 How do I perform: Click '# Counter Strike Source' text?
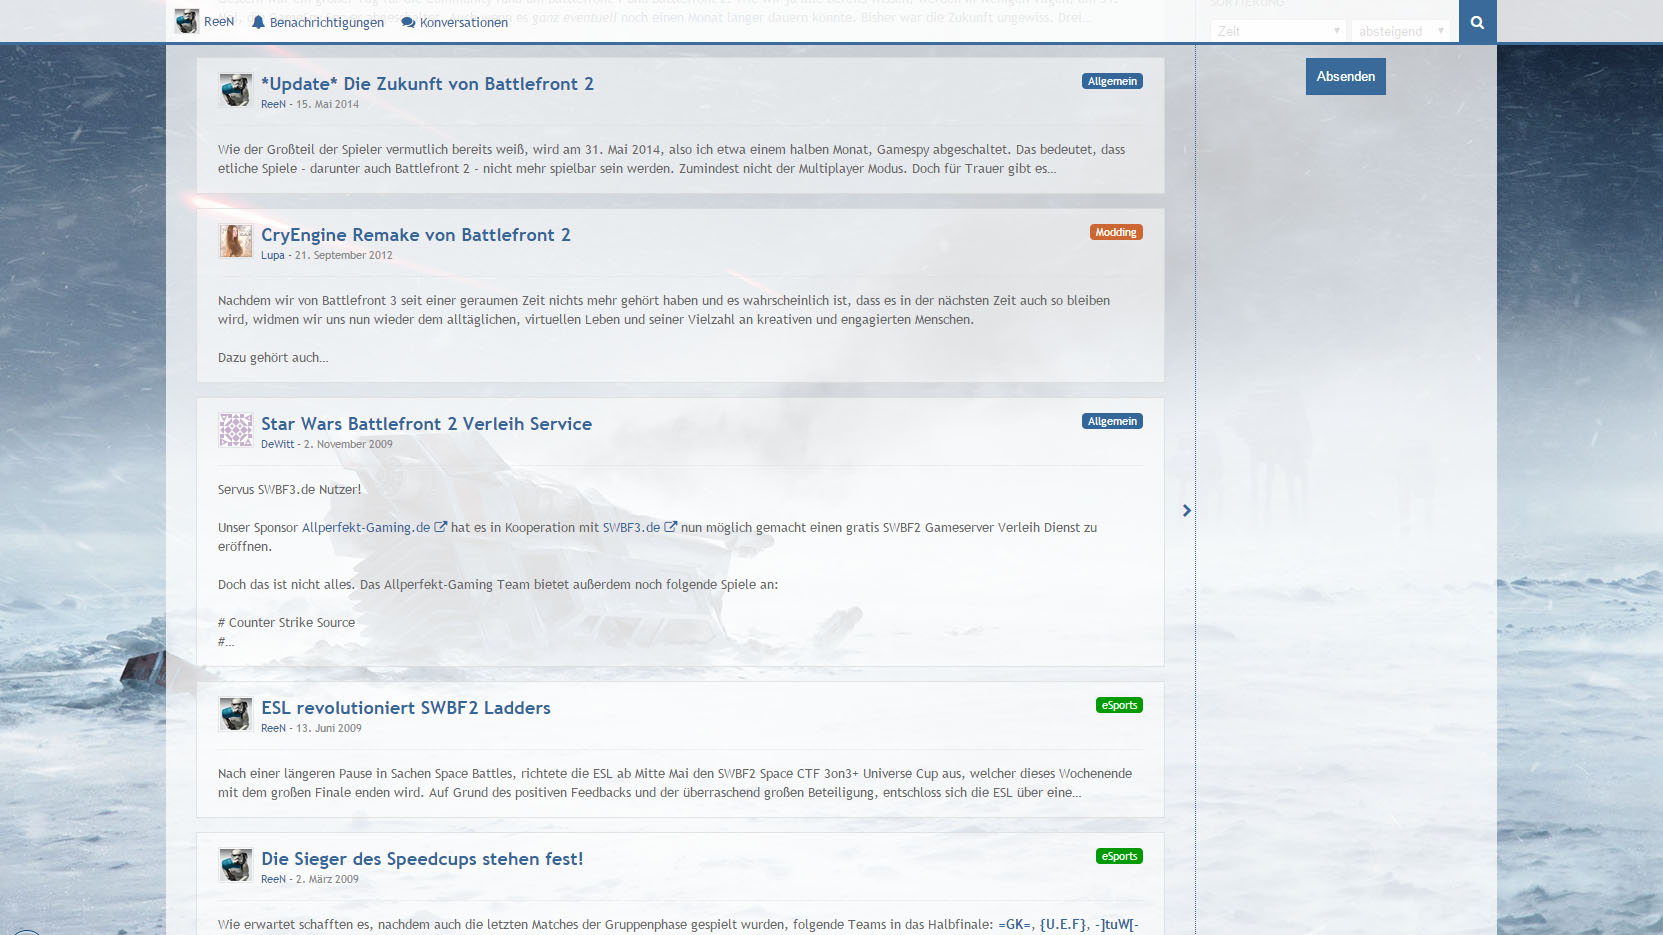(x=286, y=622)
